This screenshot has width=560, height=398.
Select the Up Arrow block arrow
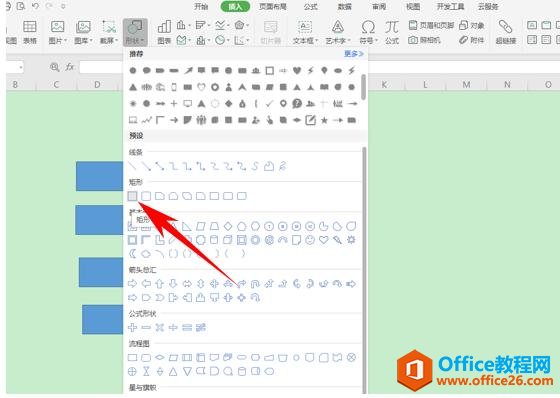click(x=160, y=284)
